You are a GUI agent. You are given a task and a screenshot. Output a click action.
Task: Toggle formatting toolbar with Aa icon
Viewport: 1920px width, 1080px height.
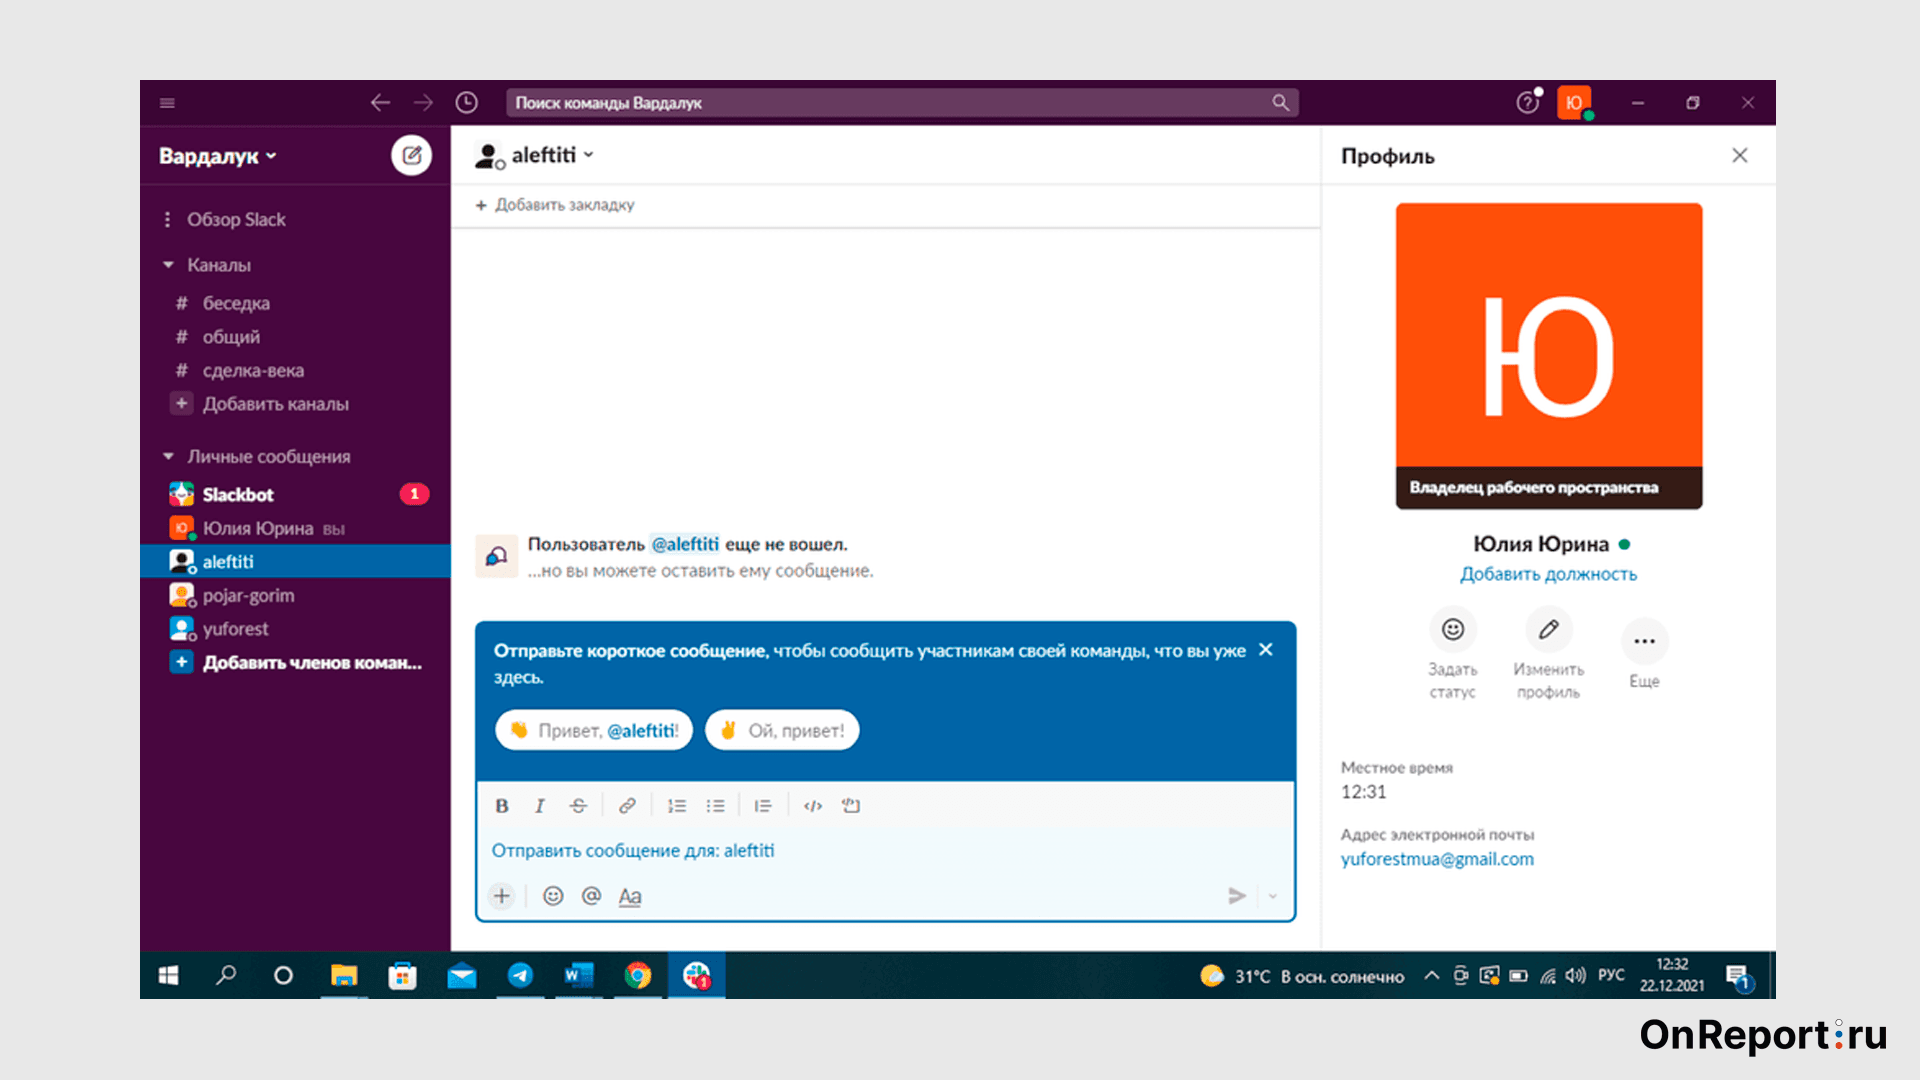click(x=630, y=896)
